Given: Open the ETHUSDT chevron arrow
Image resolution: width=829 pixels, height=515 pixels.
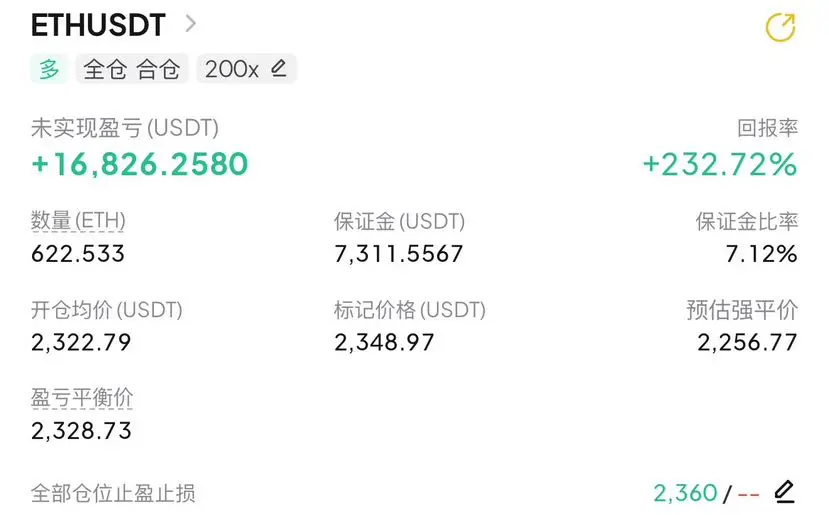Looking at the screenshot, I should click(191, 24).
